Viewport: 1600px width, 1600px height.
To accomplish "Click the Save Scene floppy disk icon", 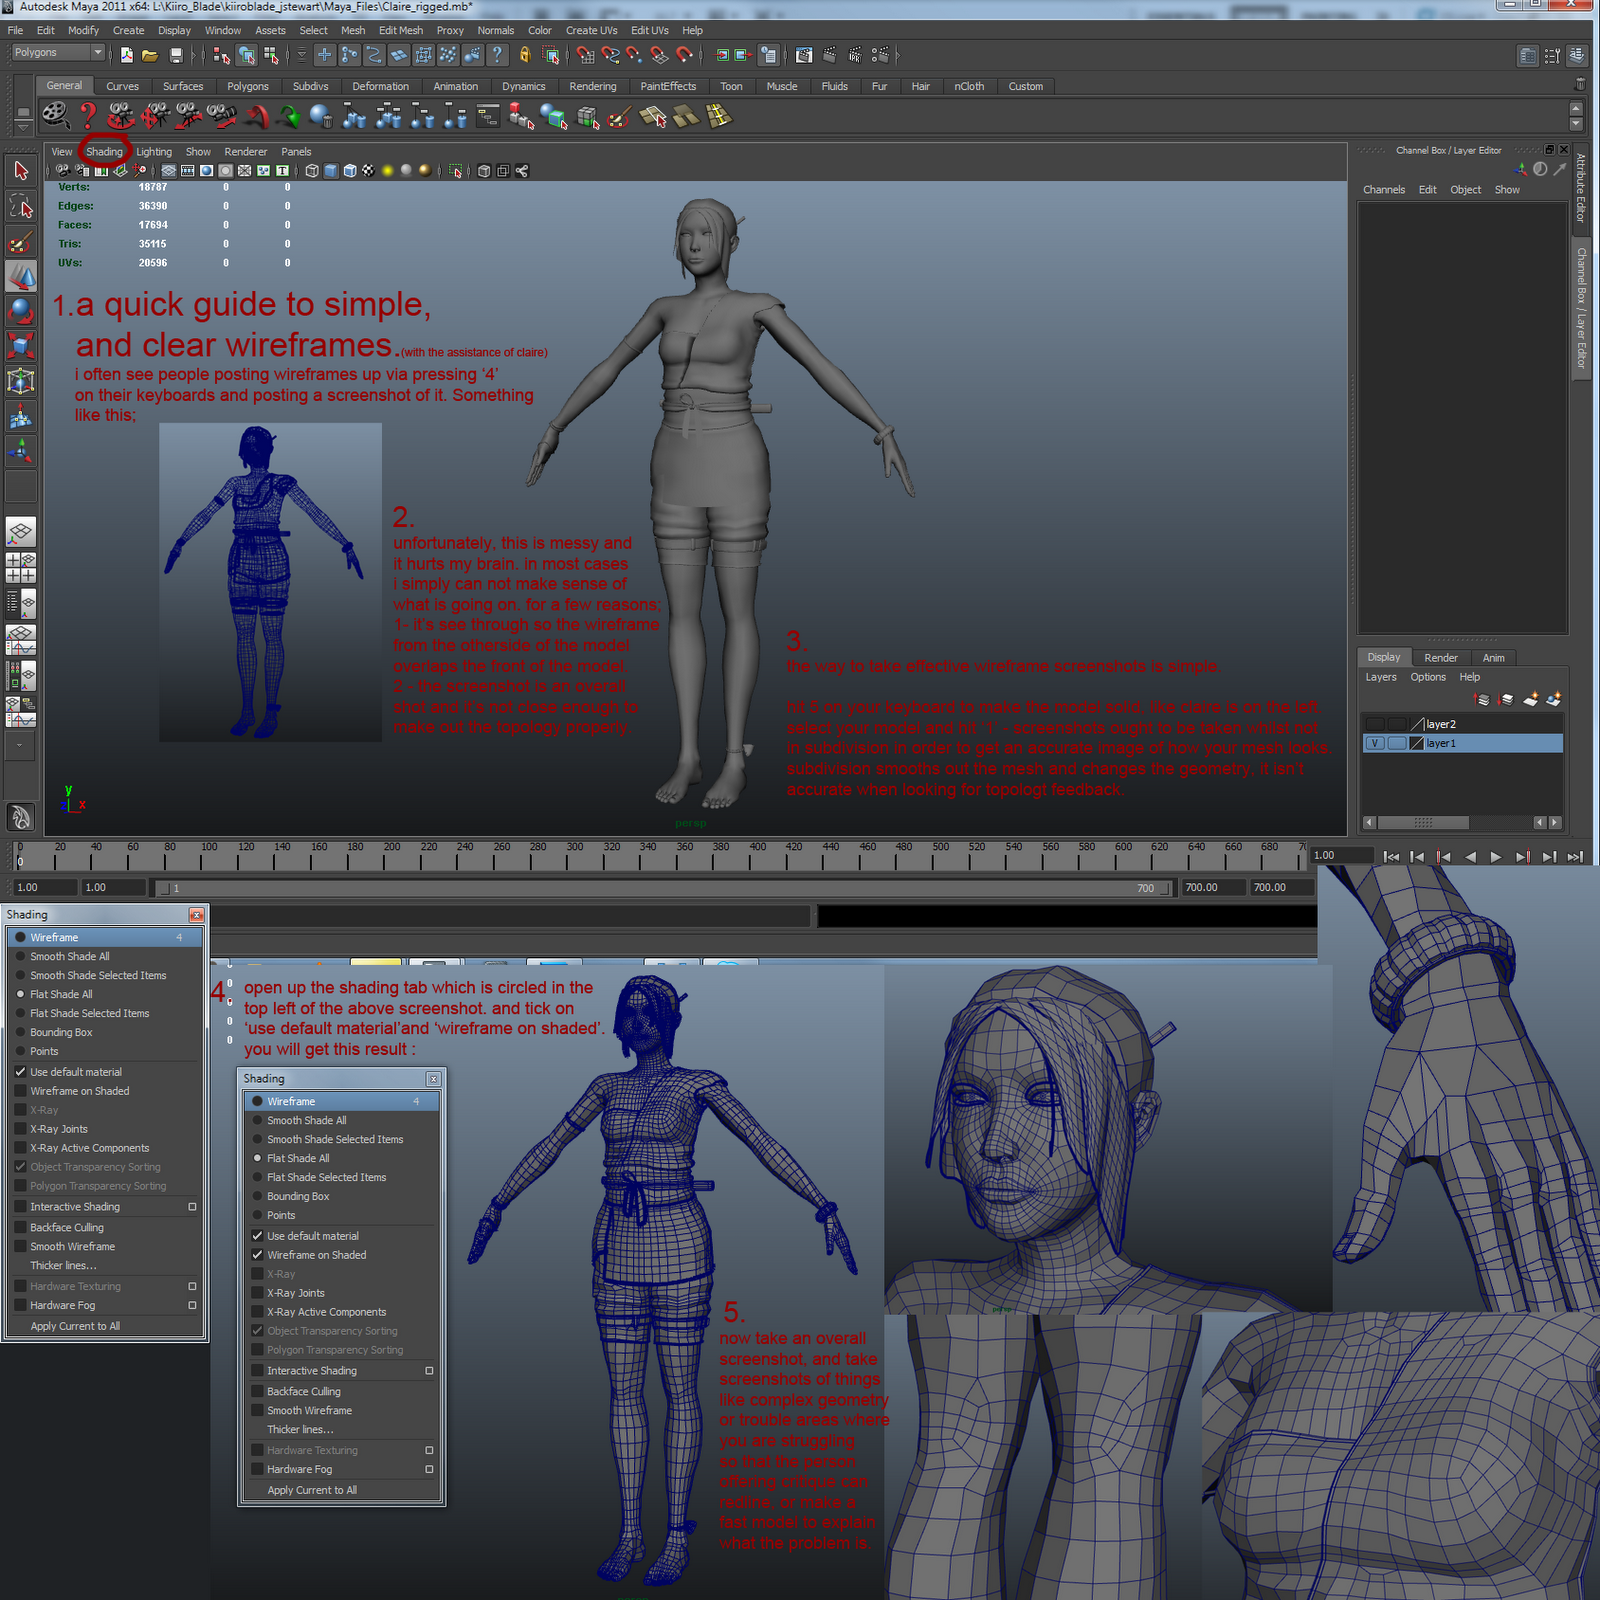I will point(176,55).
